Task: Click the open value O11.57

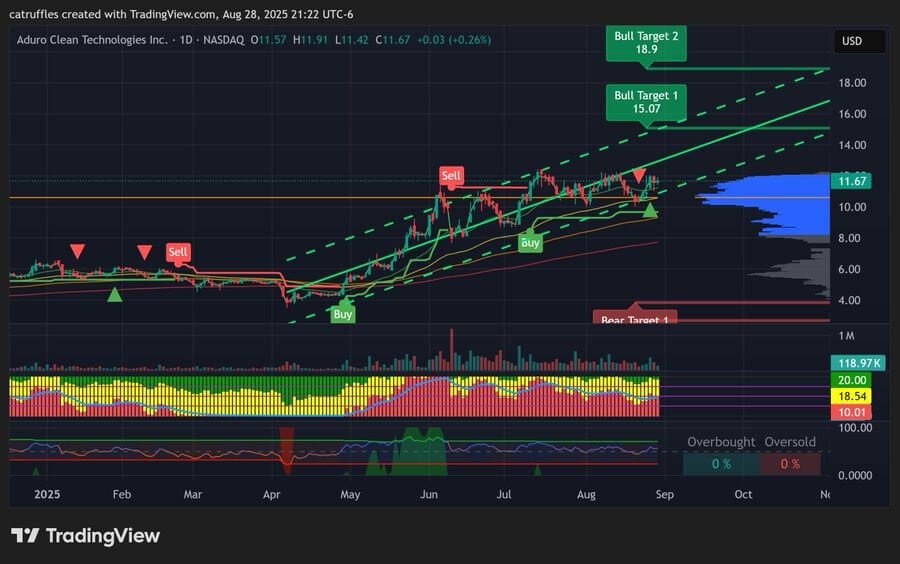Action: 268,40
